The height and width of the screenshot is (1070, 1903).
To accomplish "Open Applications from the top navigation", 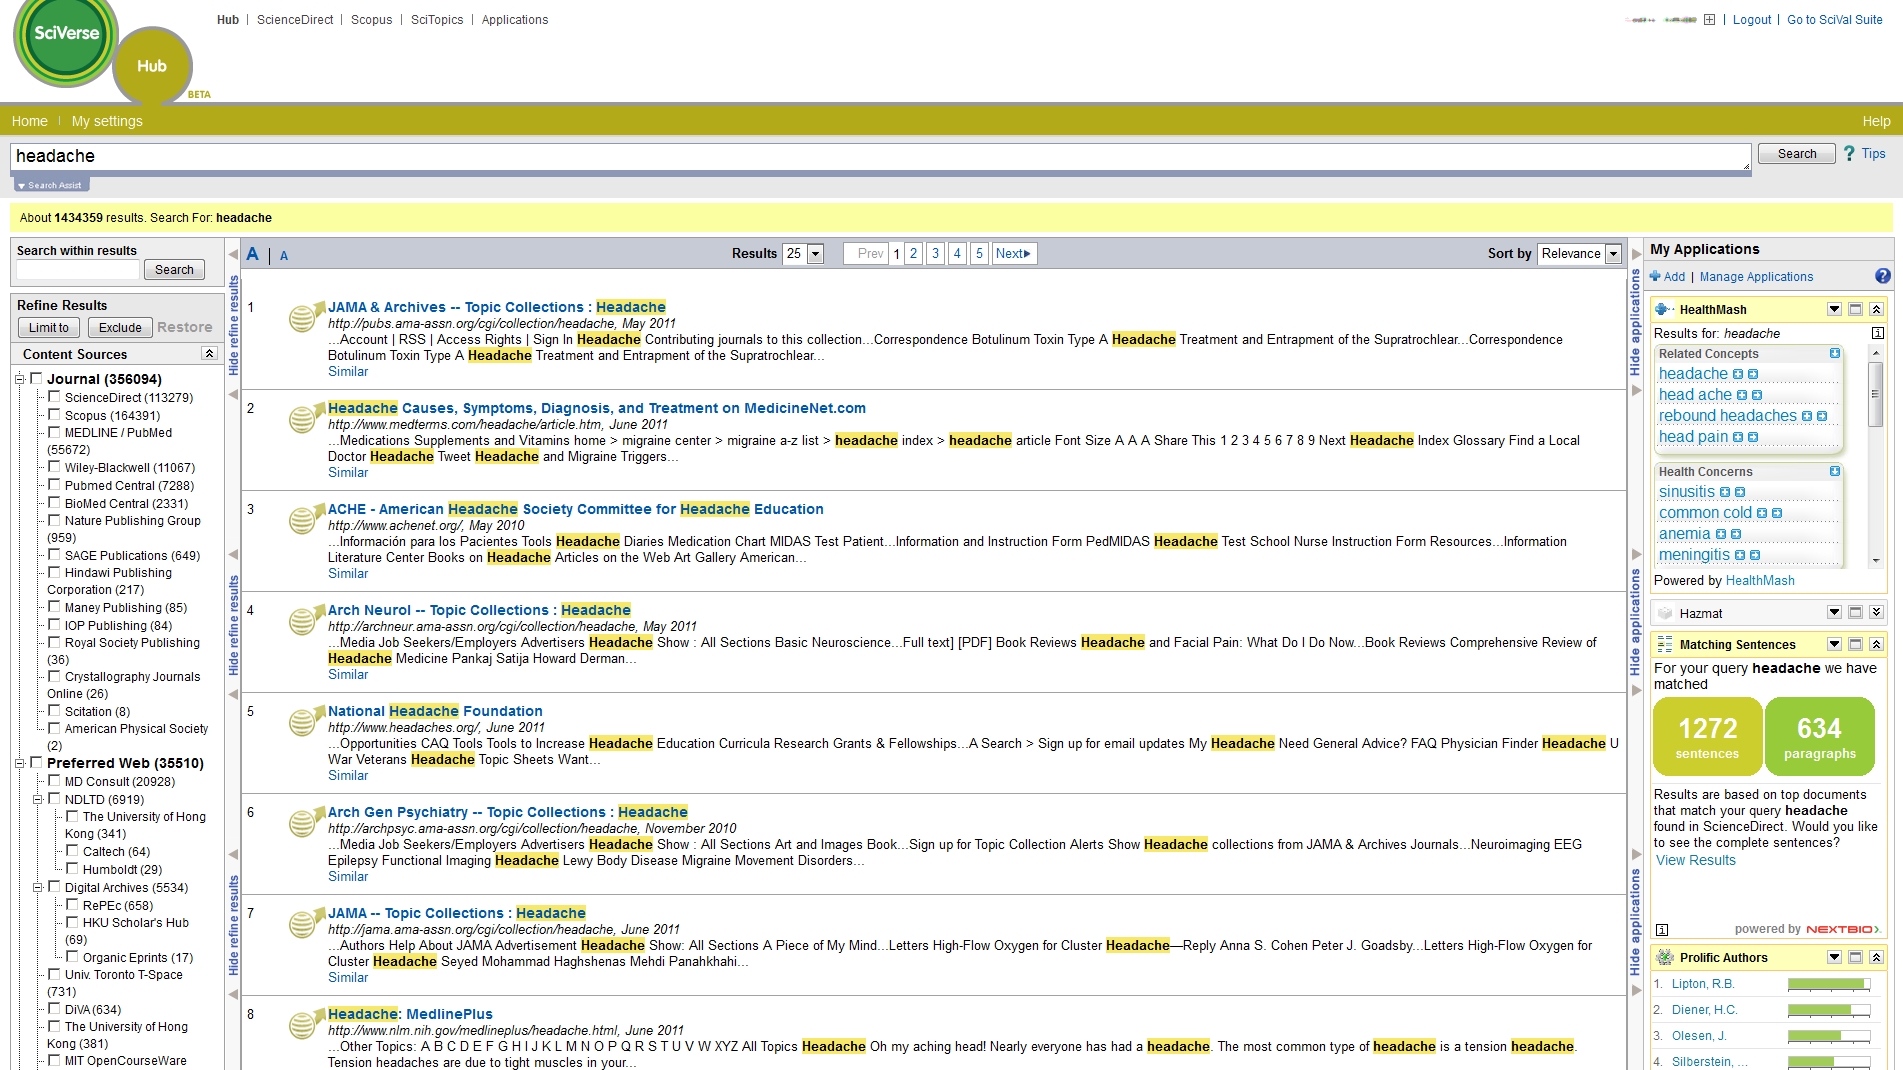I will tap(515, 19).
